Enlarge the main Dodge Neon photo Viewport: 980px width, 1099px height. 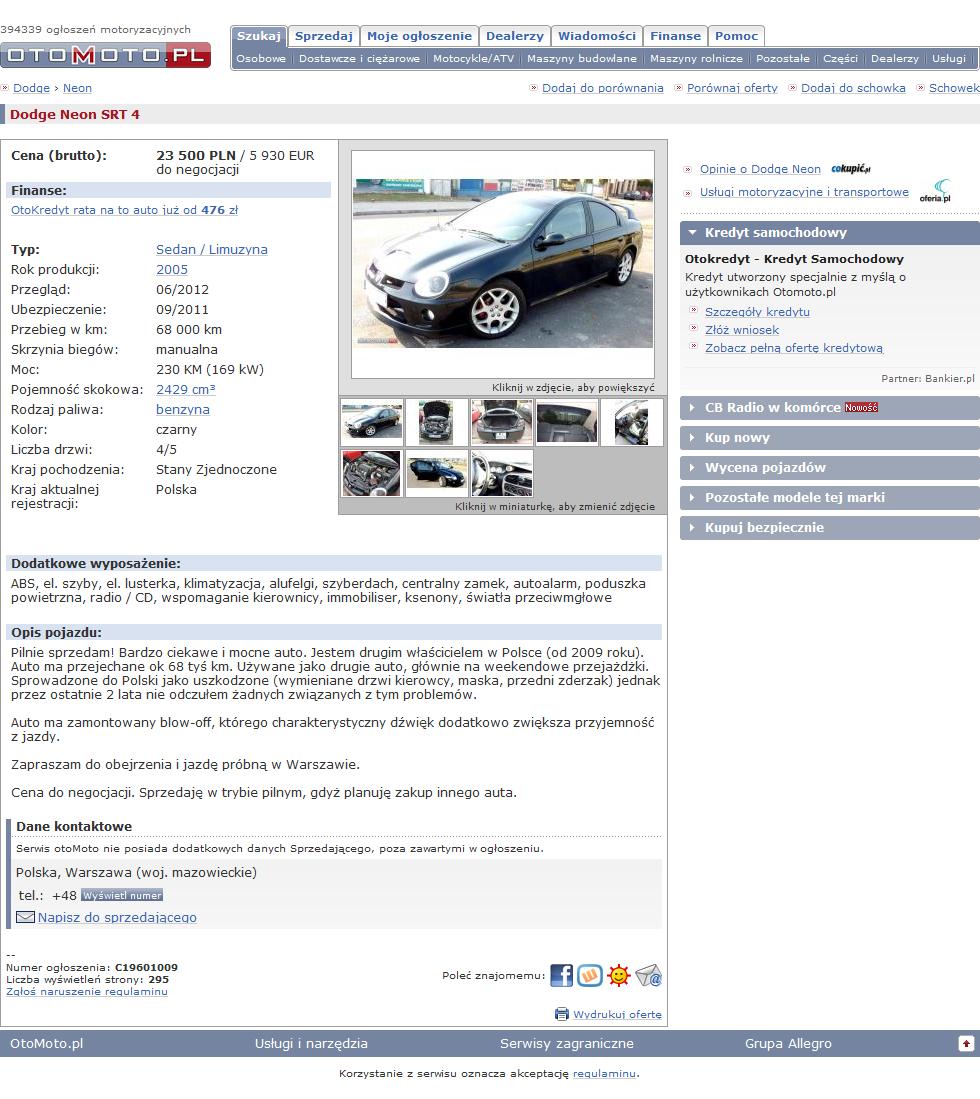pos(503,264)
